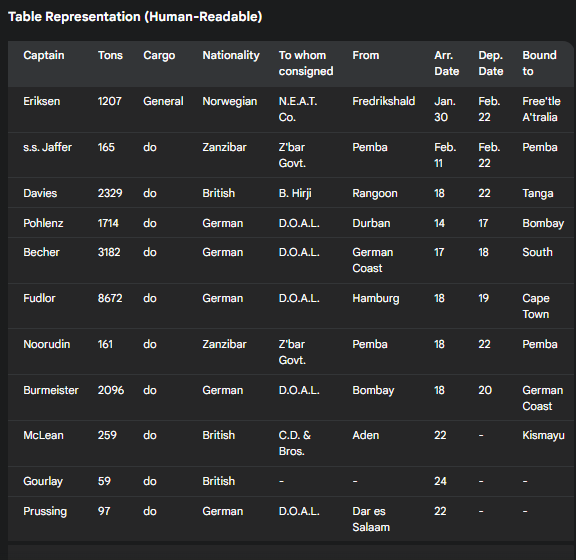Click consignee 'C.D. & Bros.'
Viewport: 576px width, 560px height.
click(x=295, y=443)
